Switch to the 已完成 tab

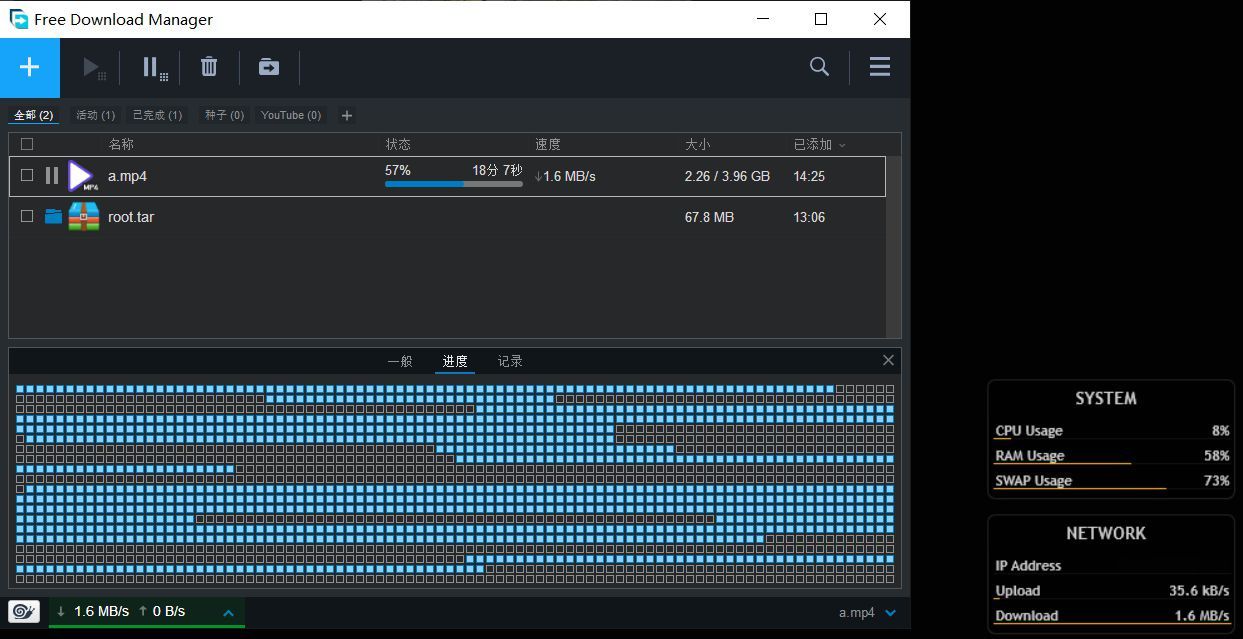coord(157,114)
